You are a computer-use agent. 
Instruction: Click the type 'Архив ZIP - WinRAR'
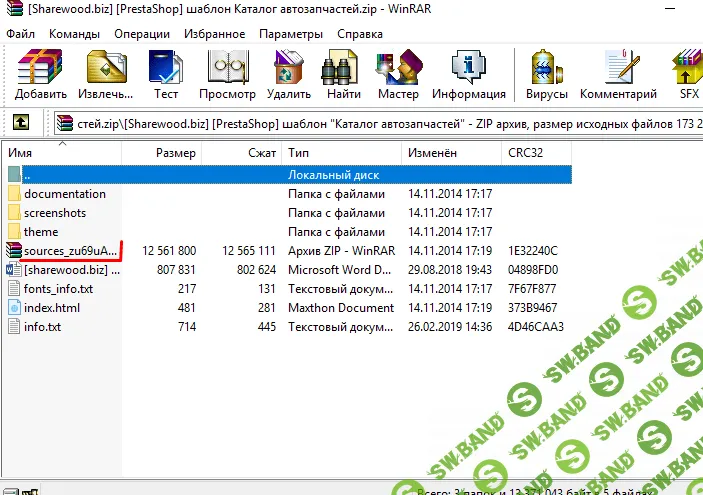click(x=342, y=250)
